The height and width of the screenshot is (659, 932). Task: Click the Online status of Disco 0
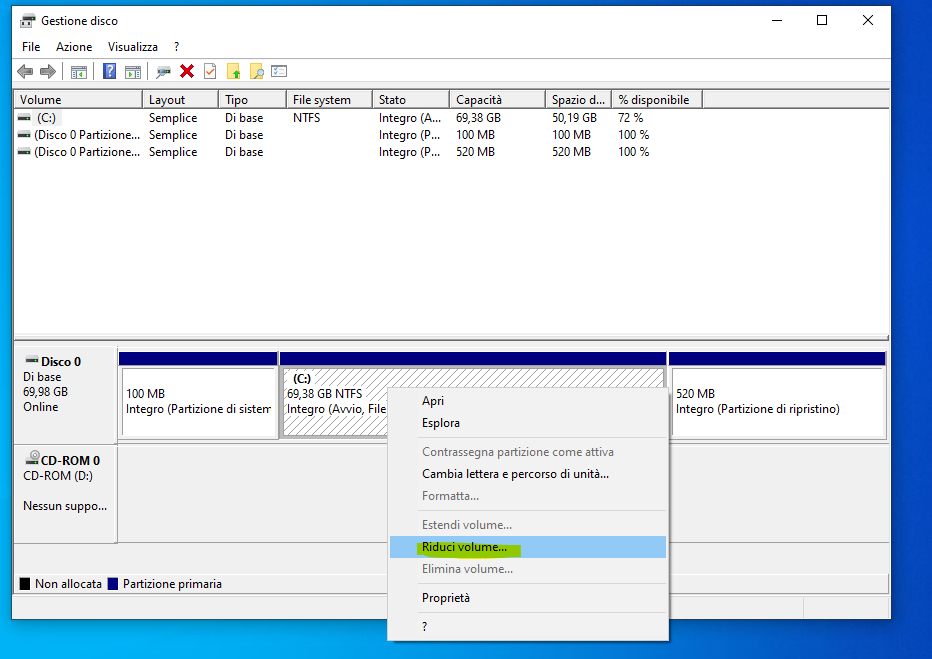[40, 407]
